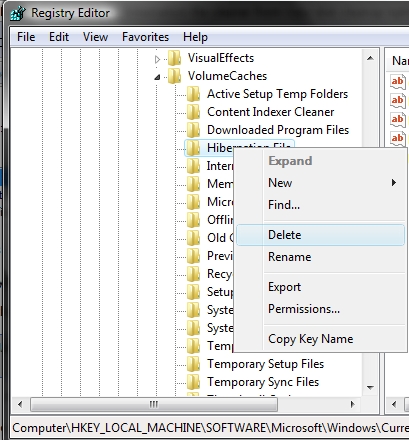Choose Find... from the context menu
Viewport: 409px width, 440px height.
[320, 205]
